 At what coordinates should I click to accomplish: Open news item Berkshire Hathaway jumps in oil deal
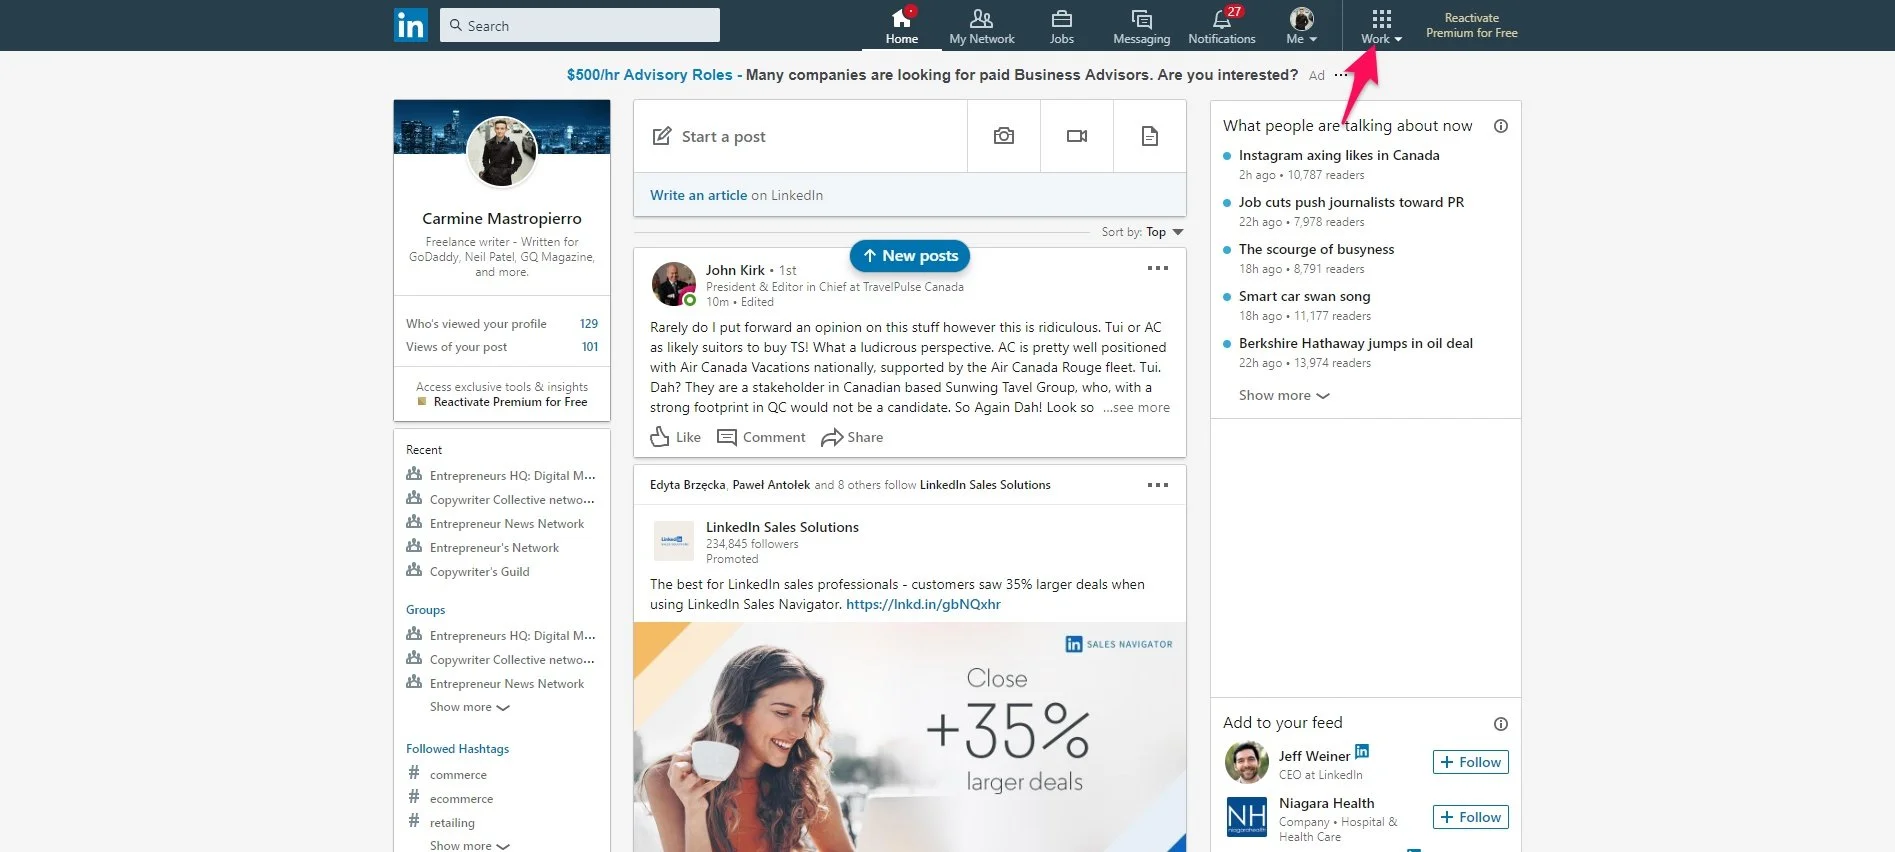point(1355,343)
